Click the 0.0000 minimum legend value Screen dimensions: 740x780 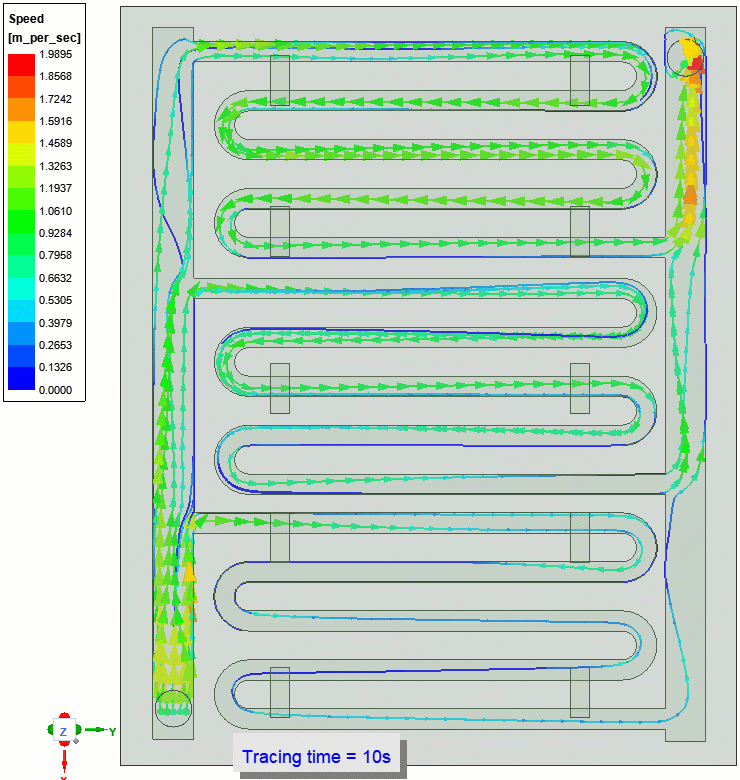click(x=55, y=390)
